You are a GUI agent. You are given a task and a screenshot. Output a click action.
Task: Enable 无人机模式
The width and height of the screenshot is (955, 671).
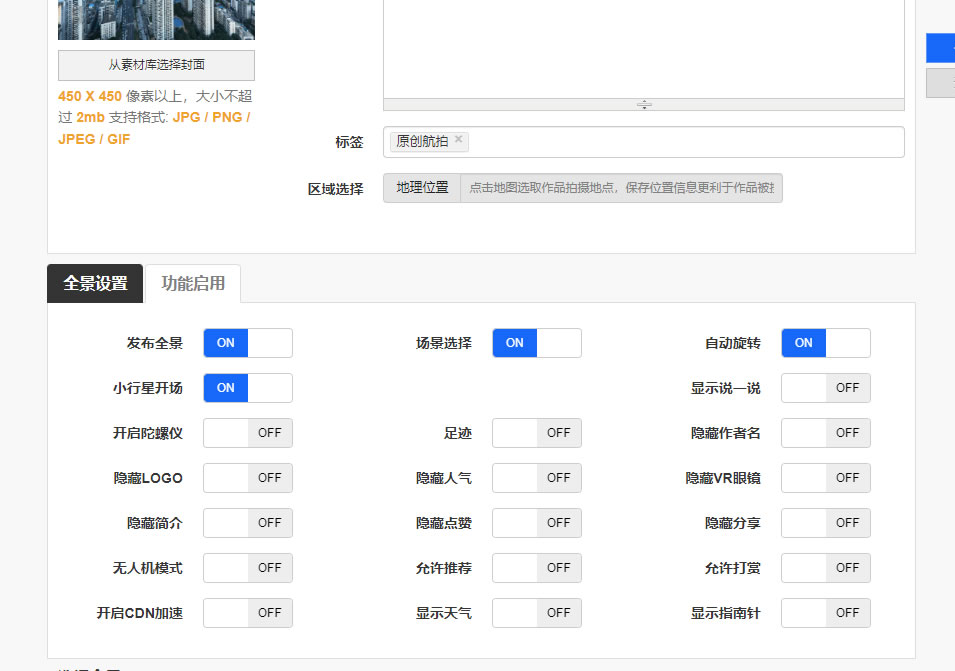pyautogui.click(x=247, y=568)
